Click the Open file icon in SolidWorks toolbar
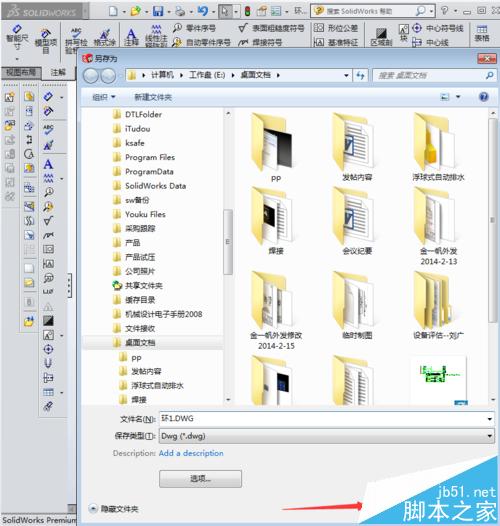 136,11
